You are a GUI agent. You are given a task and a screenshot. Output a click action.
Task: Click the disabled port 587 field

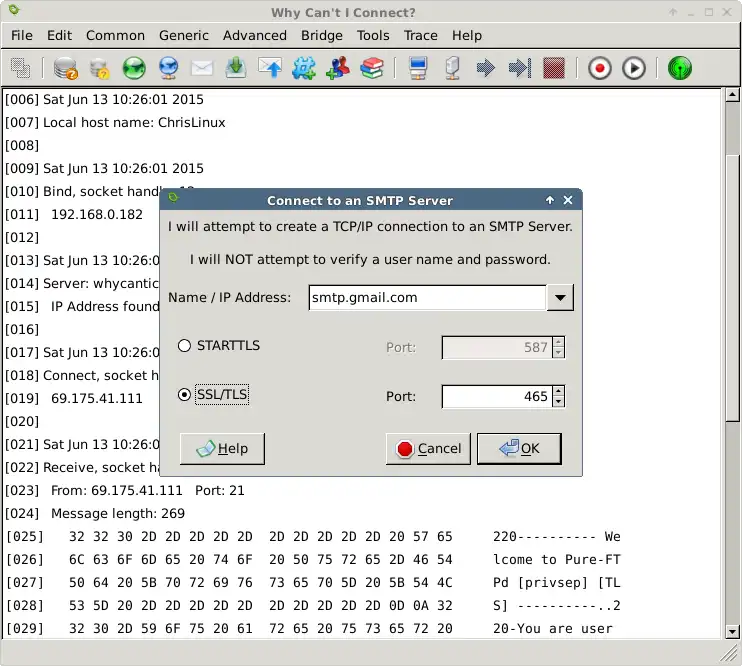[497, 347]
